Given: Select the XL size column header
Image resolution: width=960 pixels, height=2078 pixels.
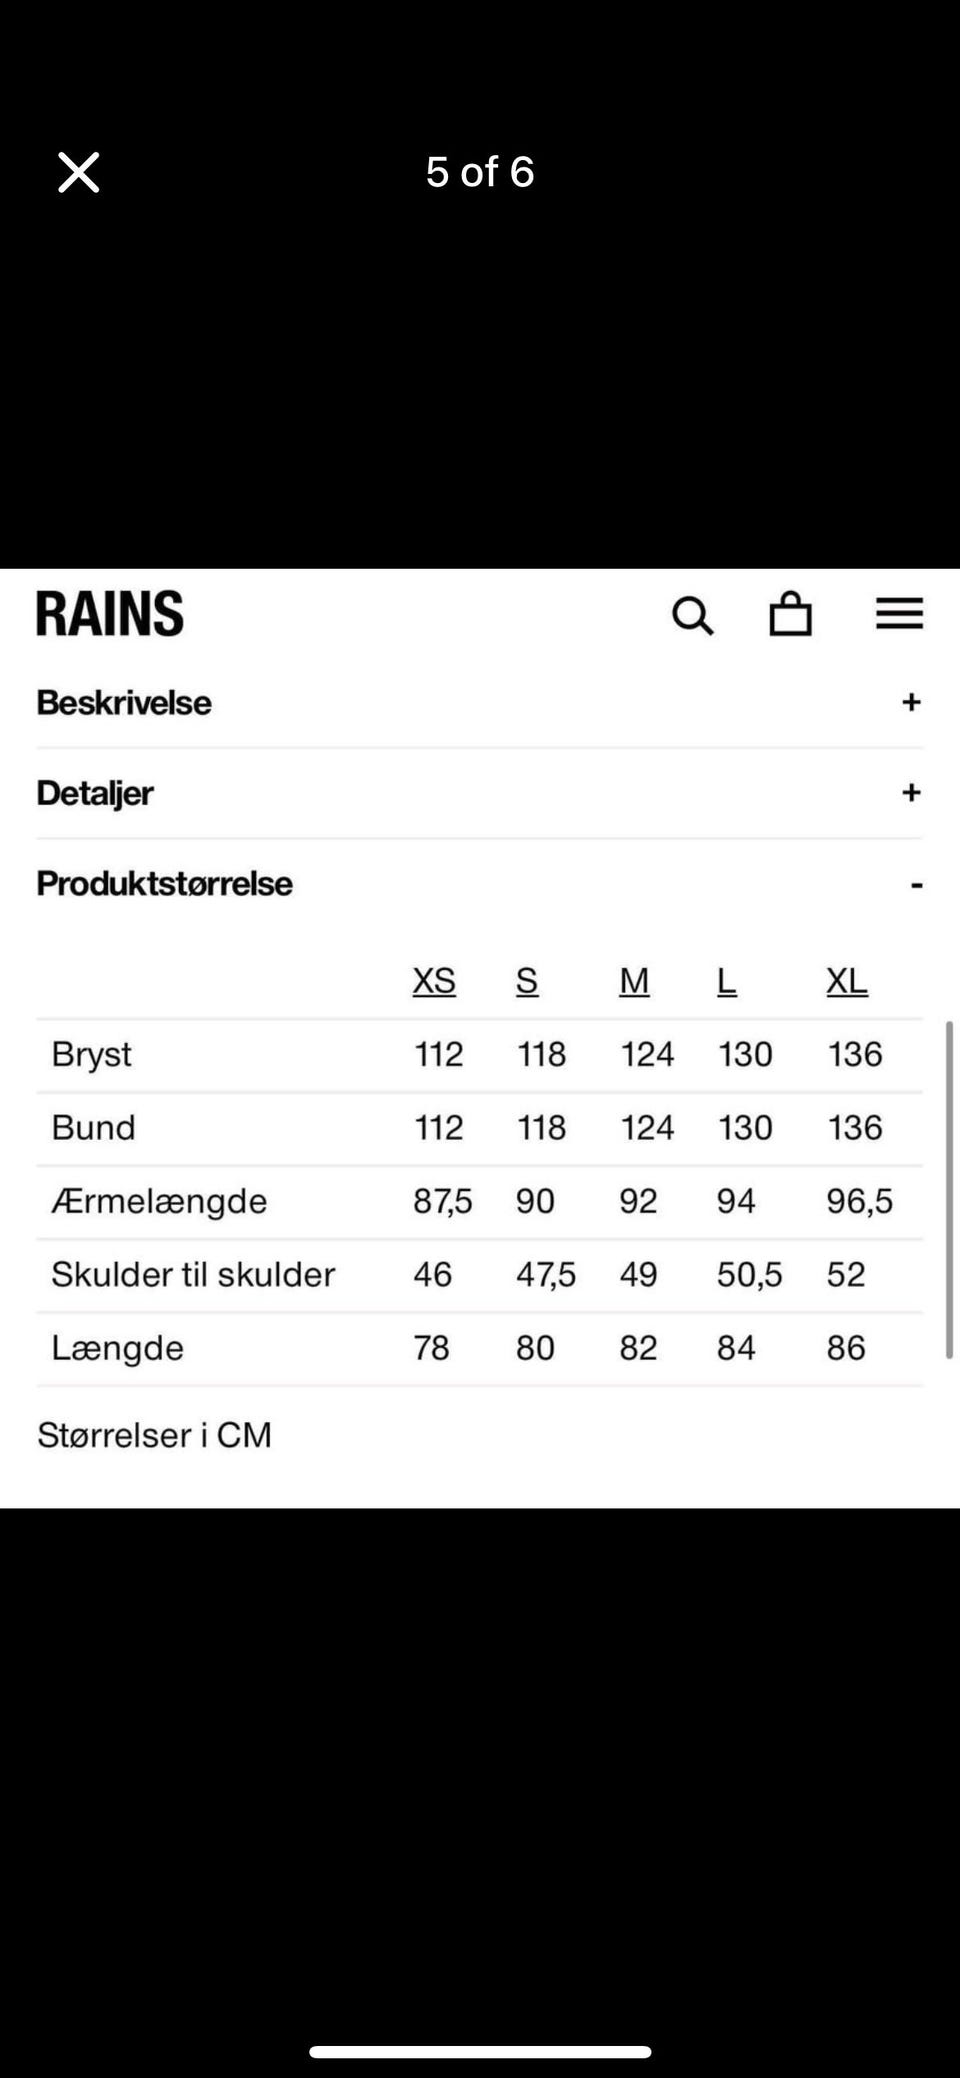Looking at the screenshot, I should pyautogui.click(x=846, y=981).
